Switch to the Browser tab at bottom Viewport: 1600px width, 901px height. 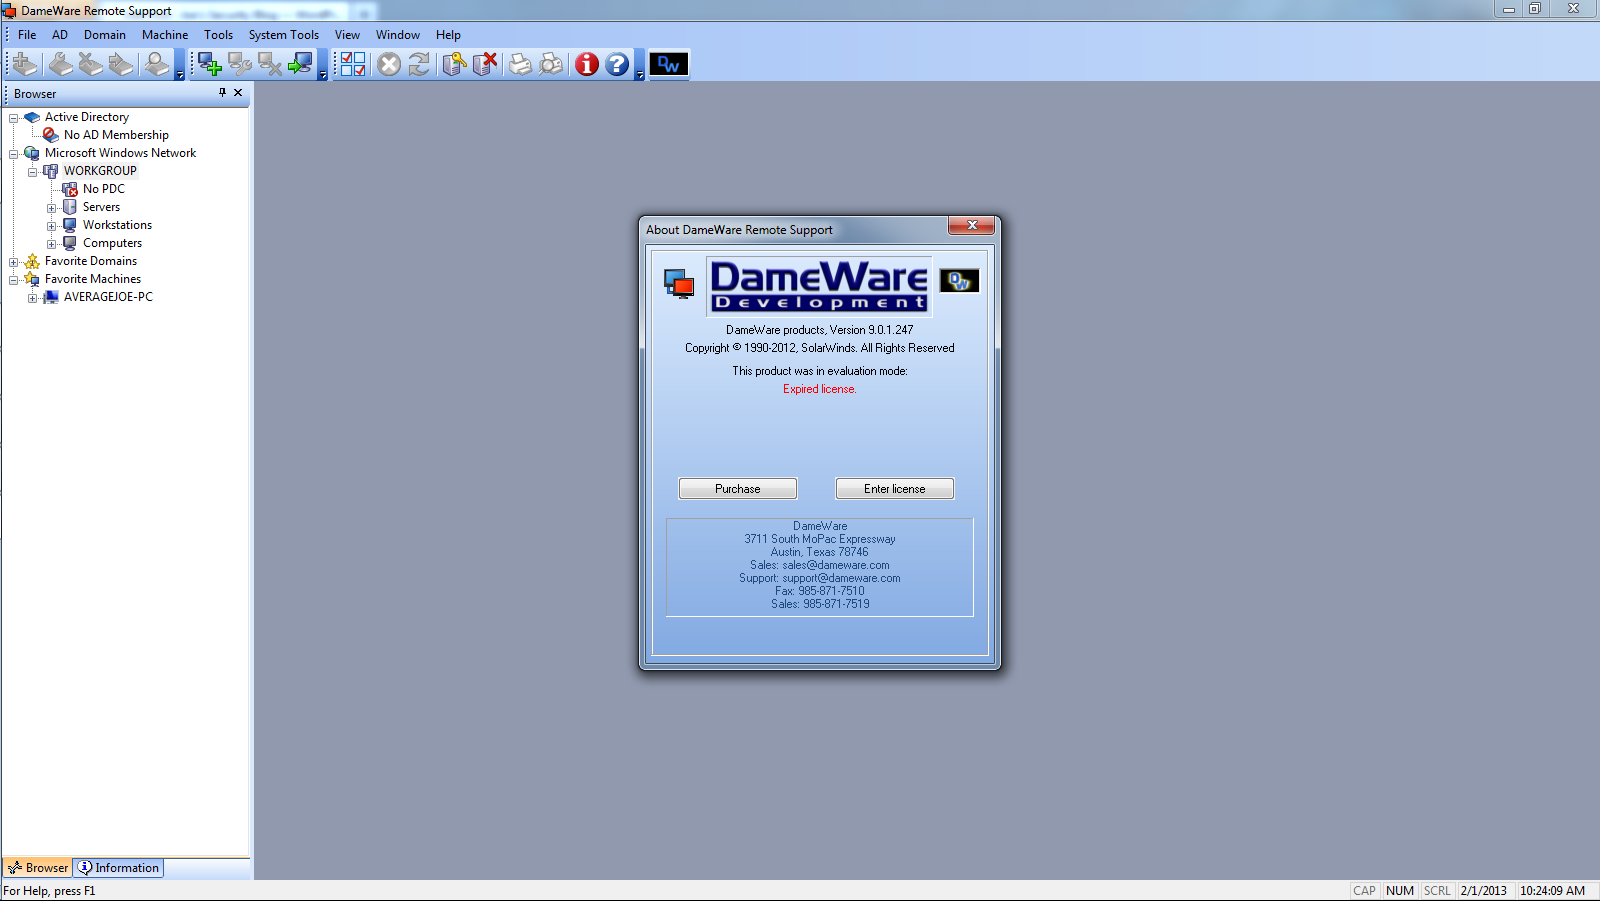[x=38, y=868]
